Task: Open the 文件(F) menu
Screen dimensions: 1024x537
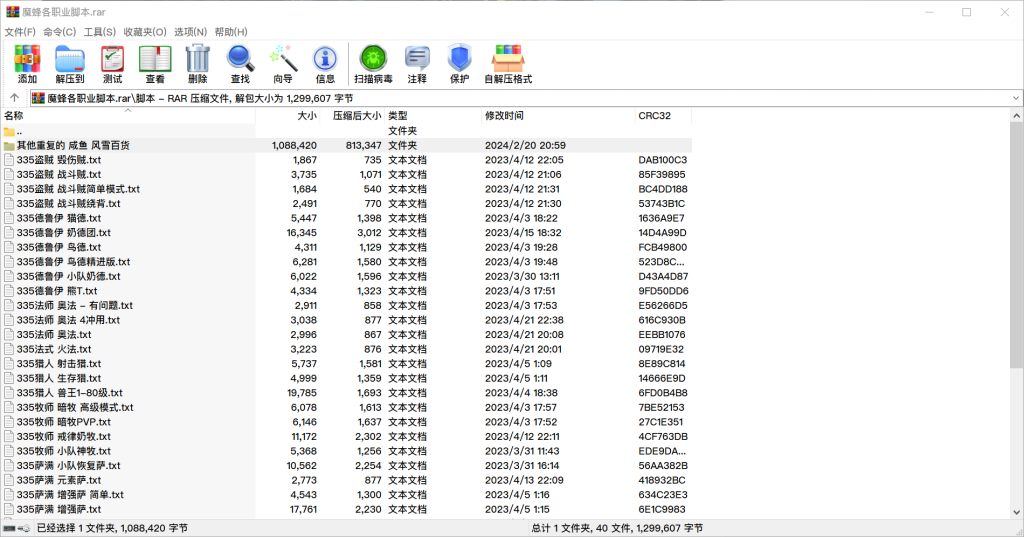Action: pyautogui.click(x=20, y=31)
